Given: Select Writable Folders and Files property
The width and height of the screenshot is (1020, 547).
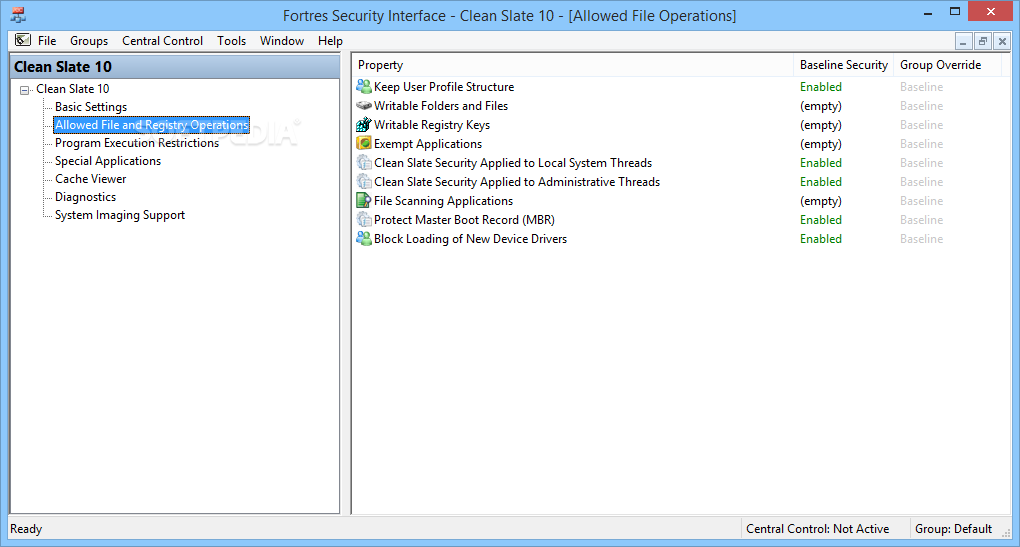Looking at the screenshot, I should click(441, 105).
